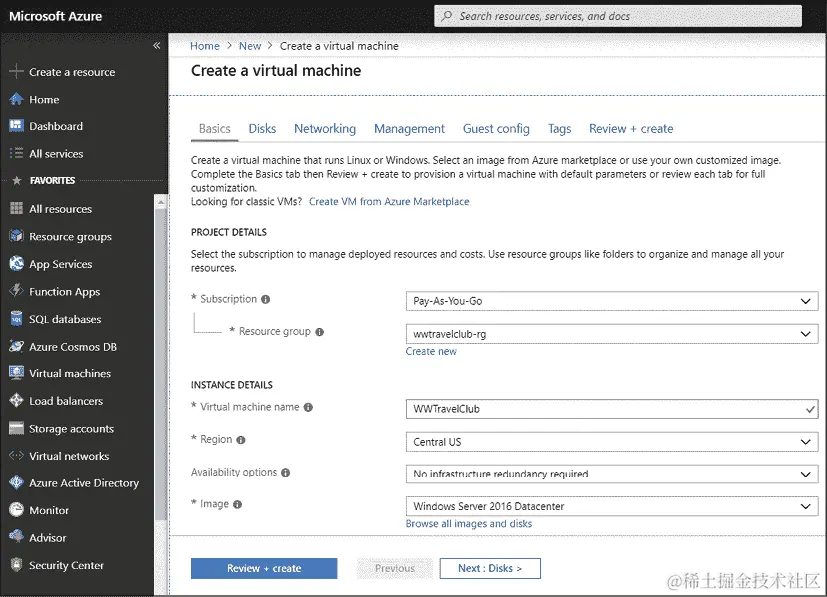Click the Home breadcrumb link

(x=205, y=46)
